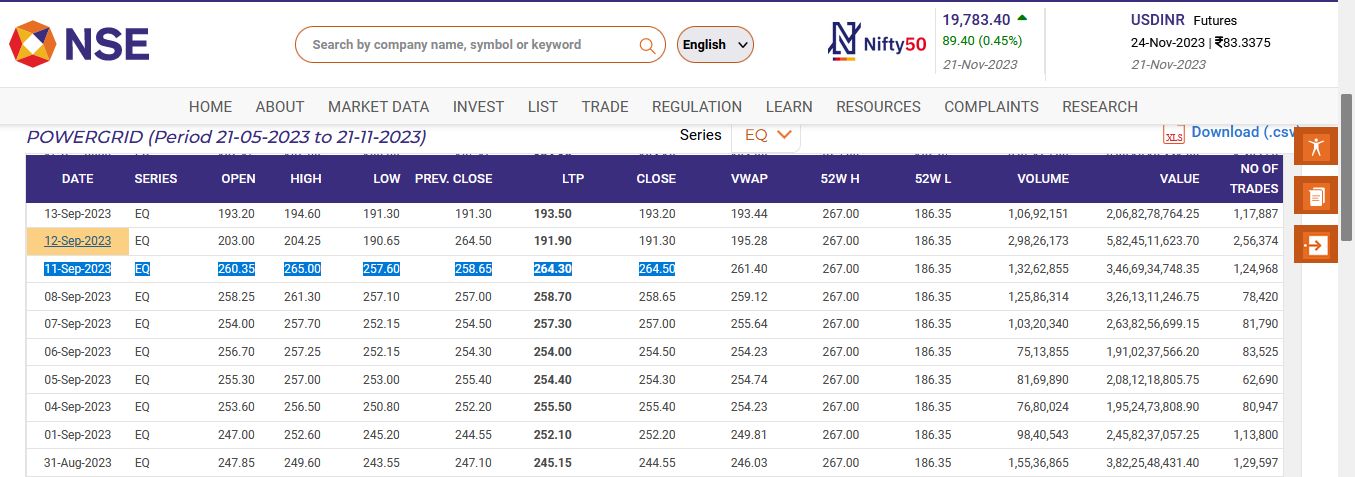The height and width of the screenshot is (477, 1355).
Task: Click the 07-Sep-2023 date cell
Action: click(x=78, y=324)
